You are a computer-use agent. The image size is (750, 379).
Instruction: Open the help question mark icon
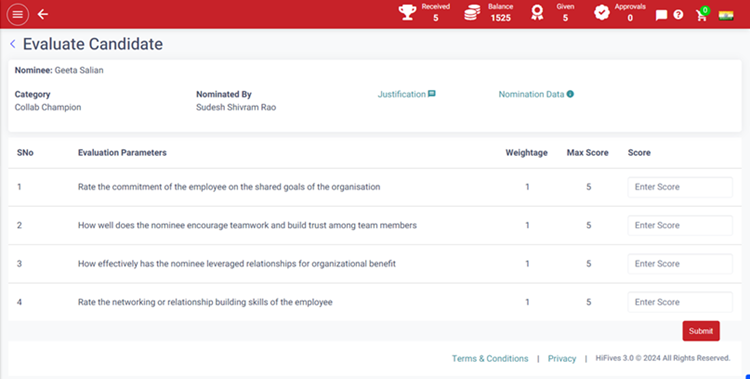pyautogui.click(x=678, y=15)
